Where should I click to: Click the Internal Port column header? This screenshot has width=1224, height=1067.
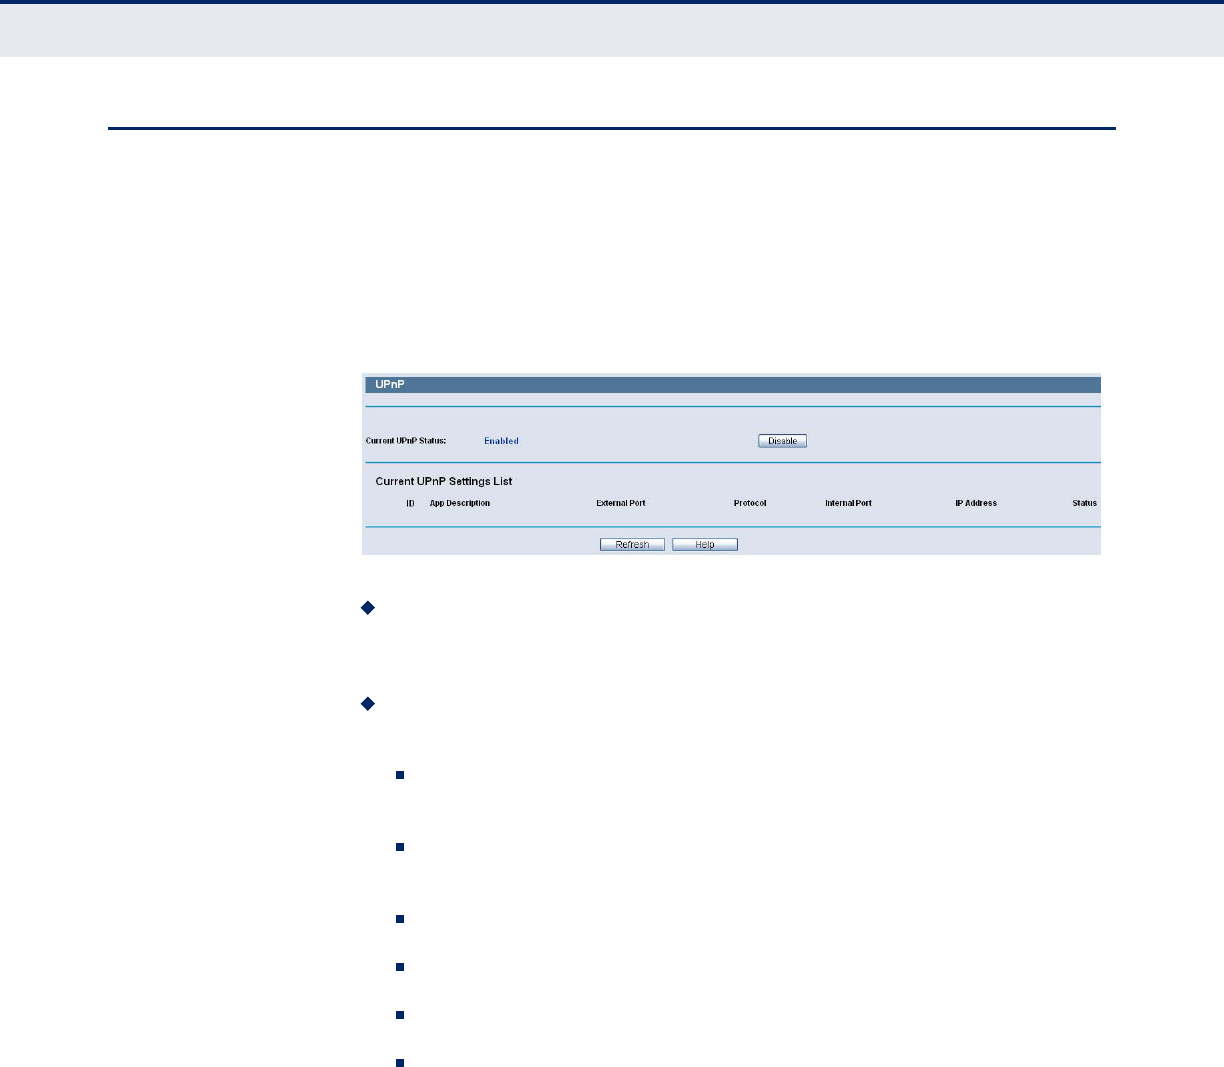pos(848,503)
